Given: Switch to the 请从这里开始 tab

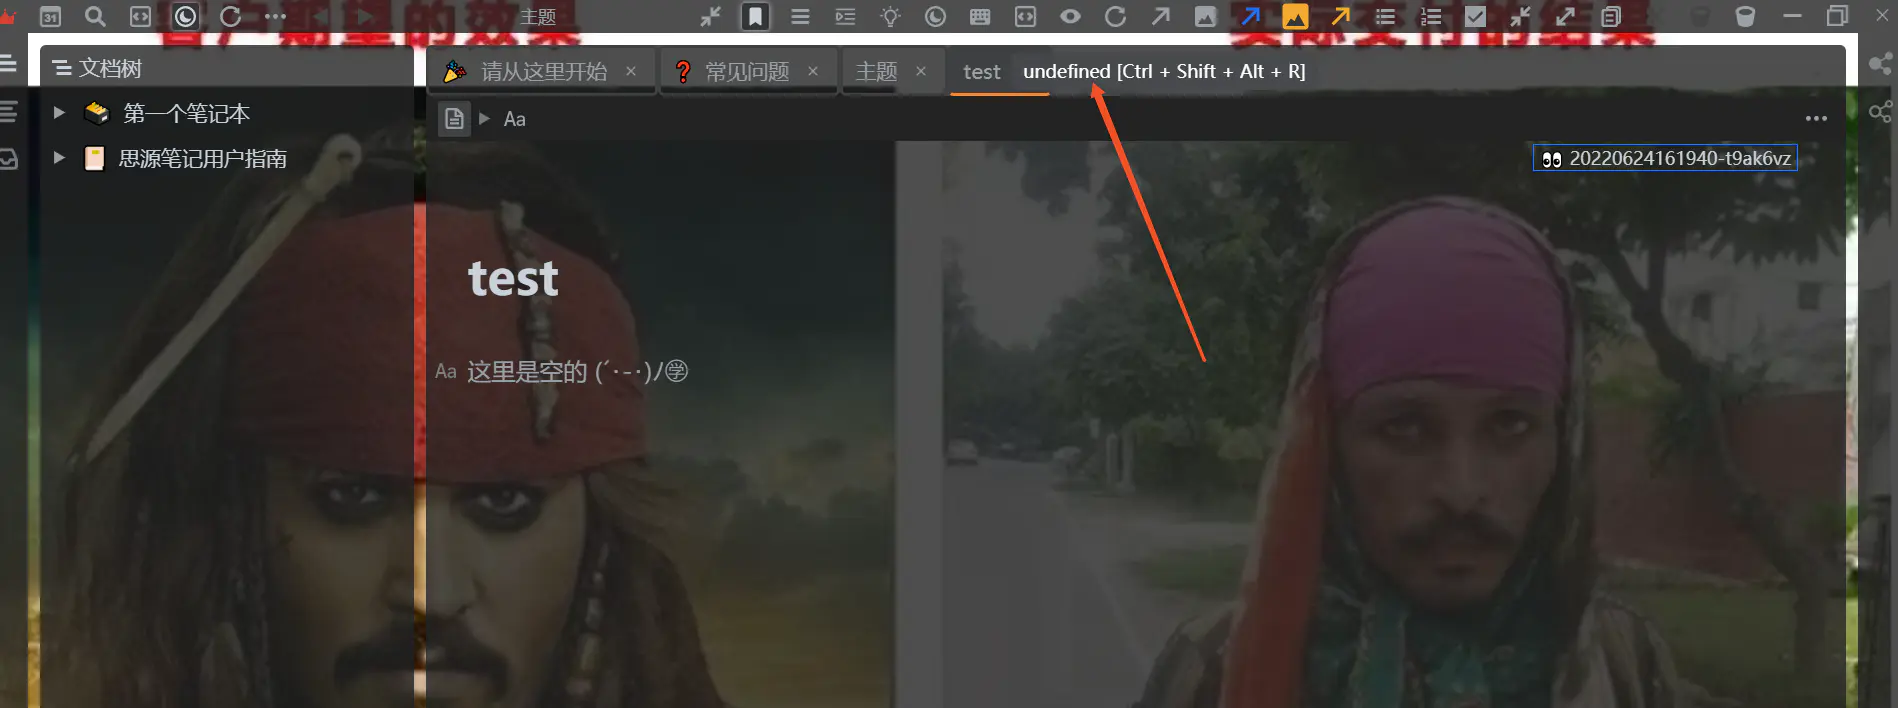Looking at the screenshot, I should [543, 71].
